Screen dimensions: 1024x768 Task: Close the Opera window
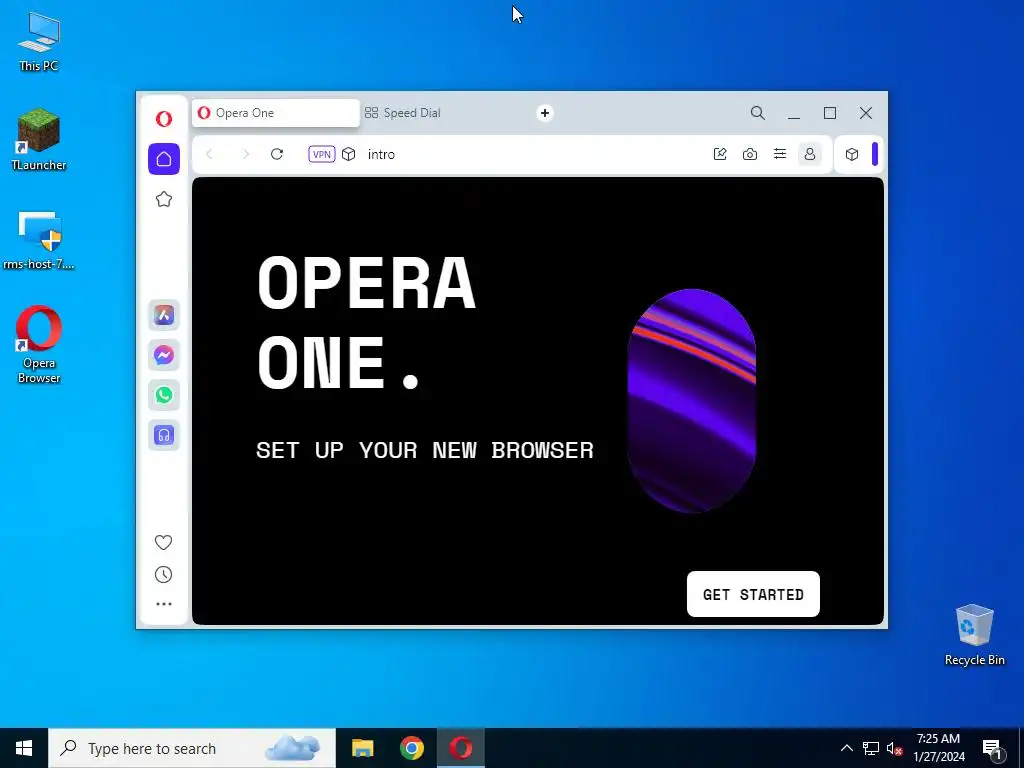click(866, 113)
